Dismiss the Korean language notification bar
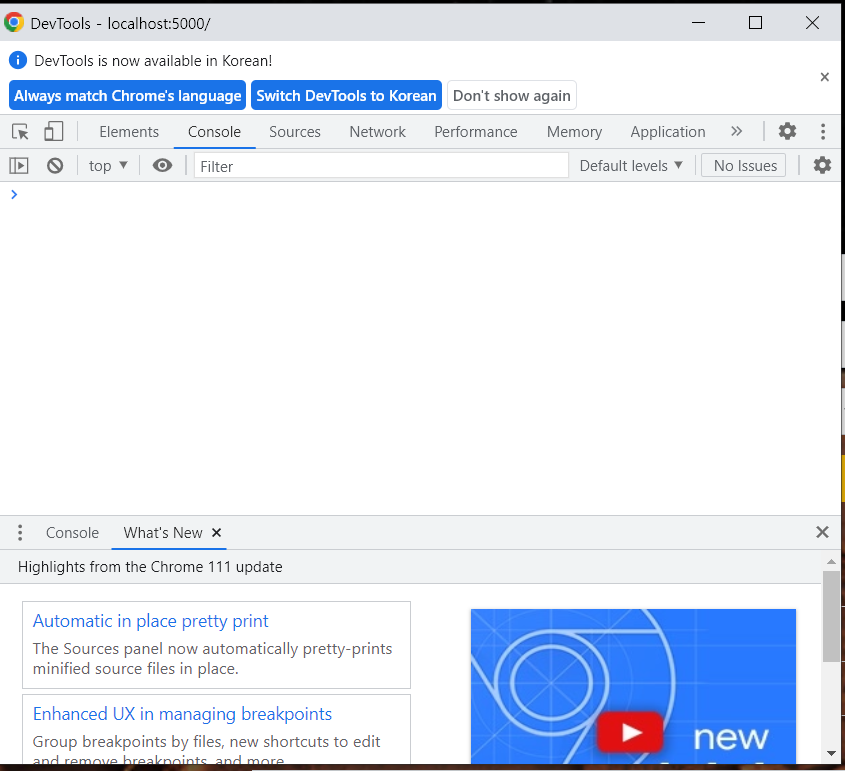This screenshot has width=845, height=771. coord(825,77)
